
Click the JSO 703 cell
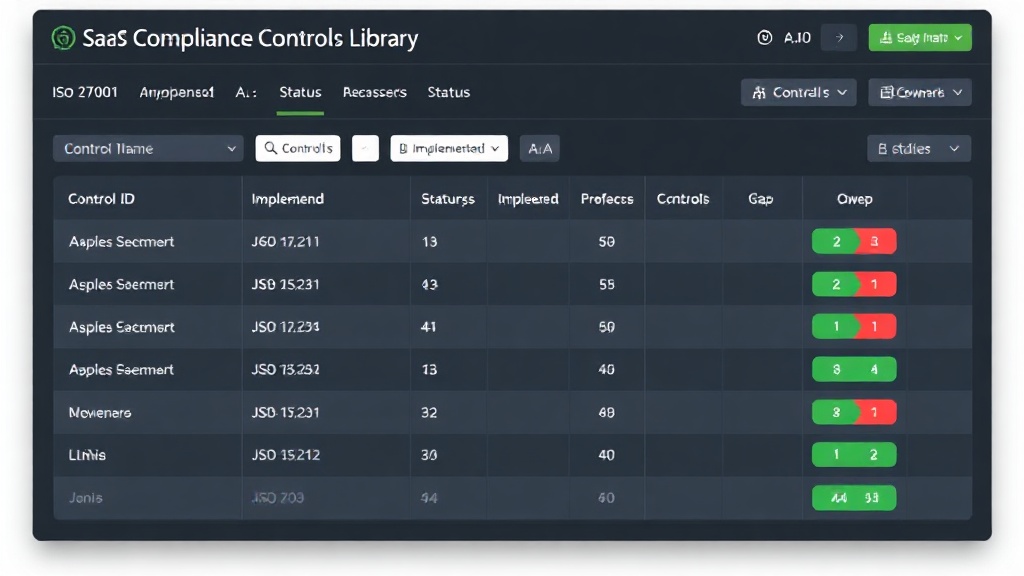pos(278,498)
